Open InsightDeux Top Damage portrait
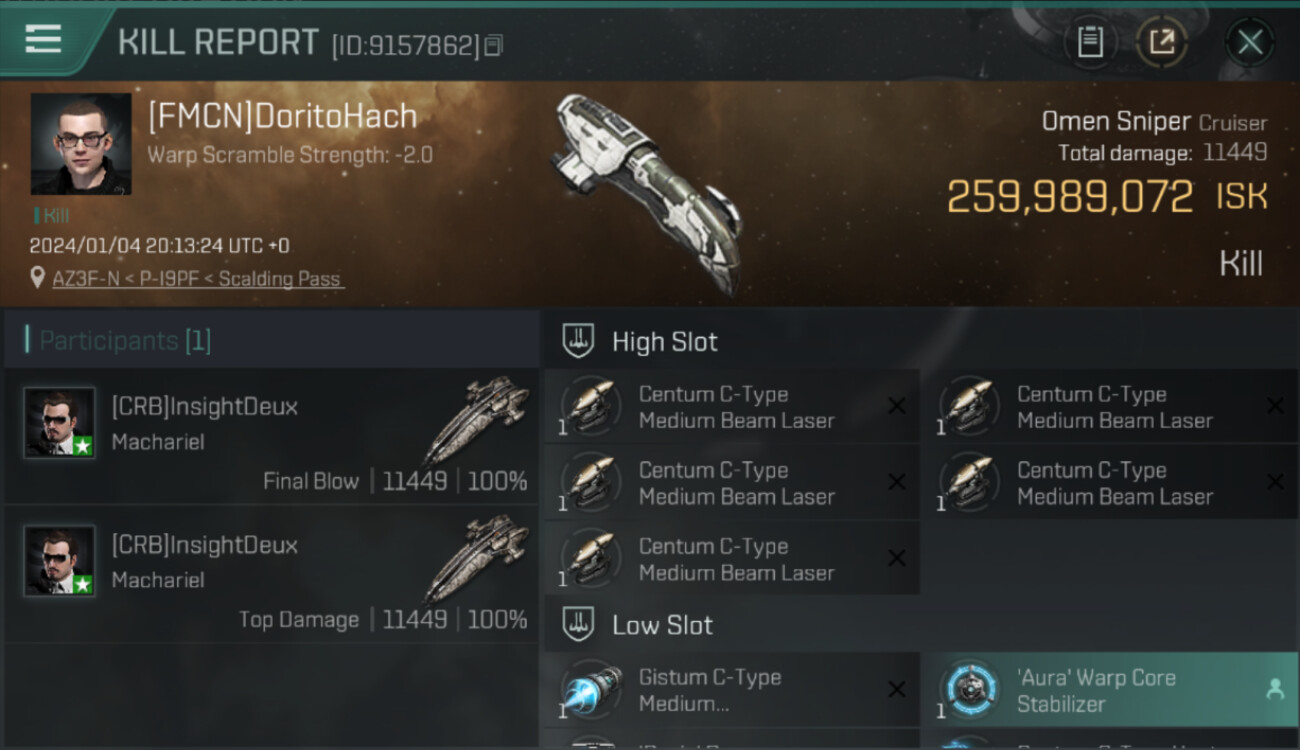Screen dimensions: 1300x750 [x=60, y=561]
